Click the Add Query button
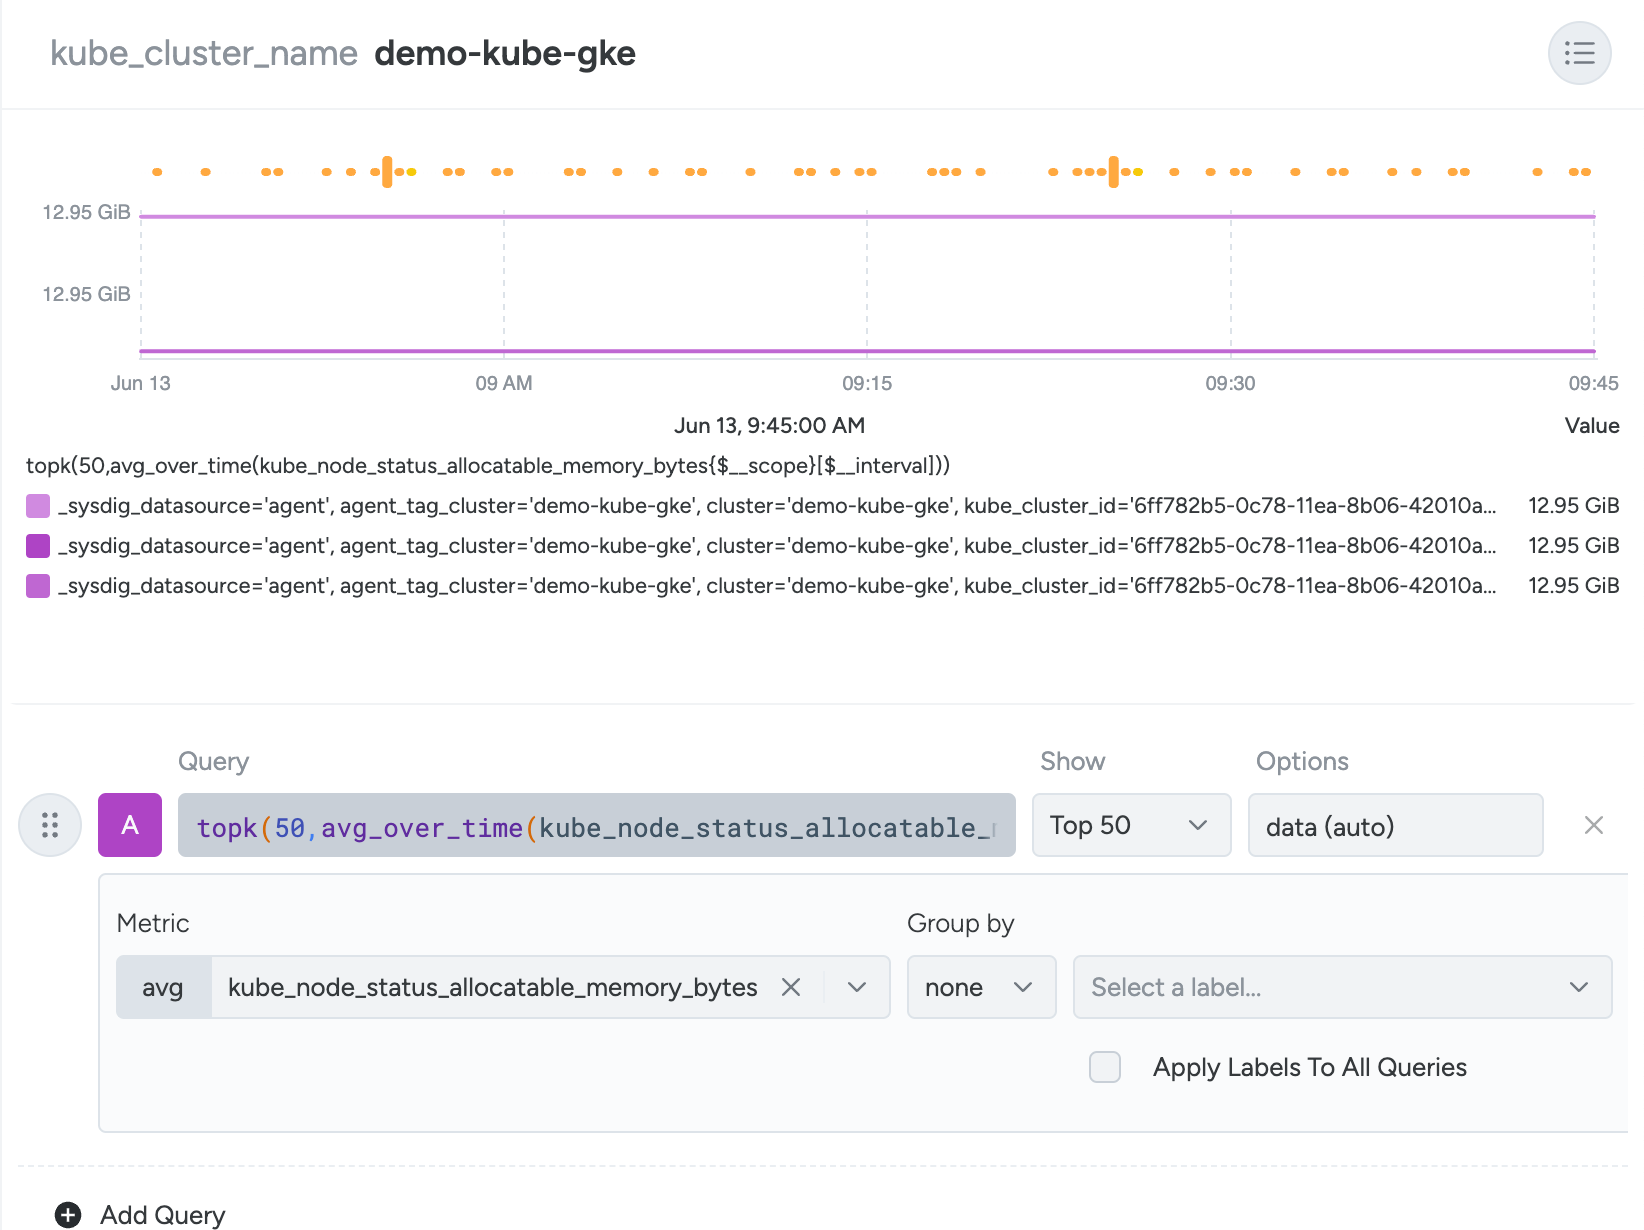The height and width of the screenshot is (1230, 1644). pyautogui.click(x=141, y=1215)
